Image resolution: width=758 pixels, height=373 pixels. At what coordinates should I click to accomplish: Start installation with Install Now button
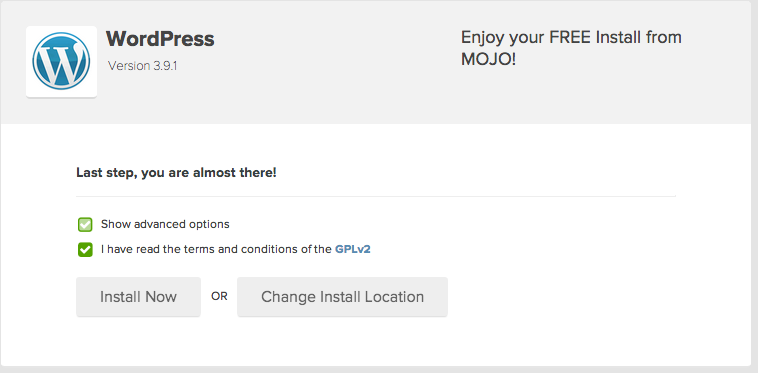click(x=138, y=297)
